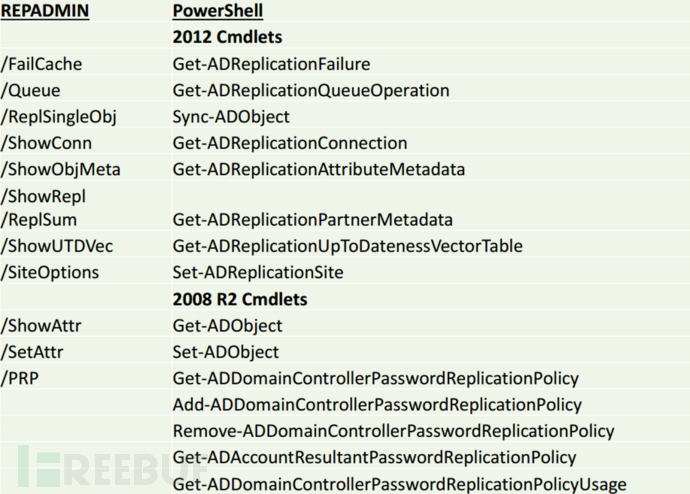The width and height of the screenshot is (690, 494).
Task: Click the PowerShell column header
Action: (x=218, y=11)
